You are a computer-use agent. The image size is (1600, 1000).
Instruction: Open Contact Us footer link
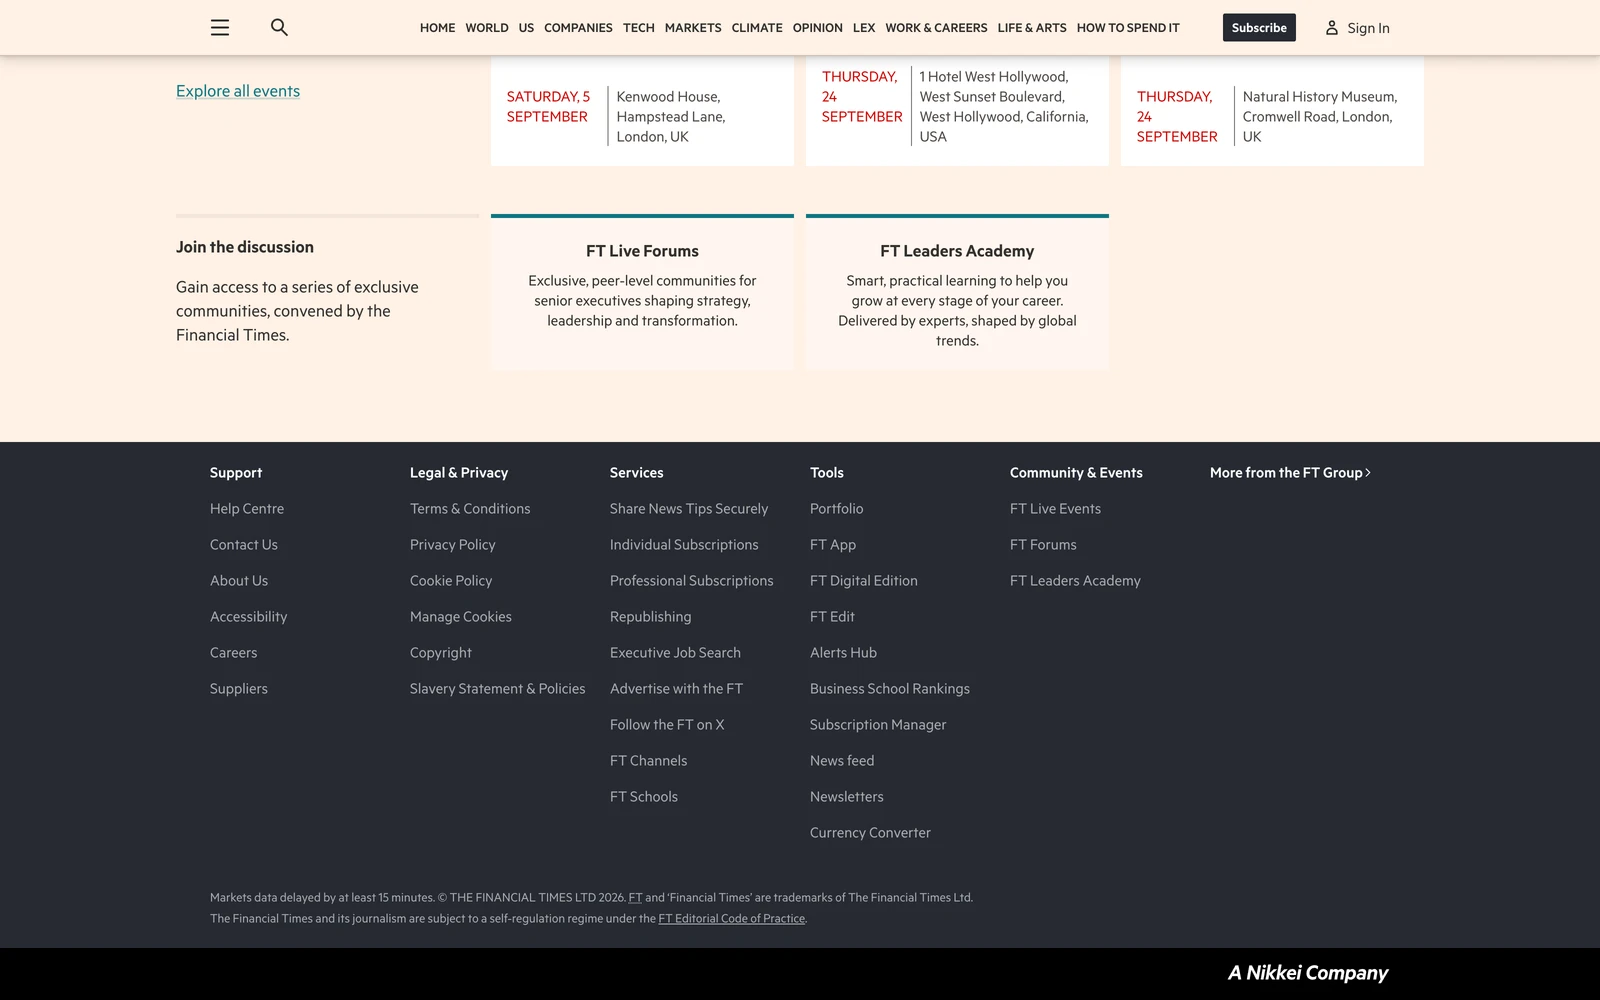click(244, 545)
